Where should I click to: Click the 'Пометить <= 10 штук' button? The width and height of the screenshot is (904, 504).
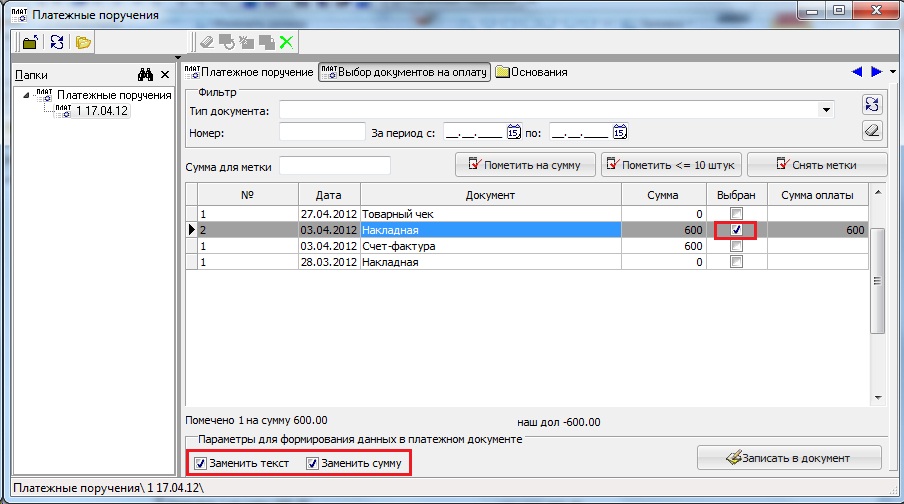(672, 165)
